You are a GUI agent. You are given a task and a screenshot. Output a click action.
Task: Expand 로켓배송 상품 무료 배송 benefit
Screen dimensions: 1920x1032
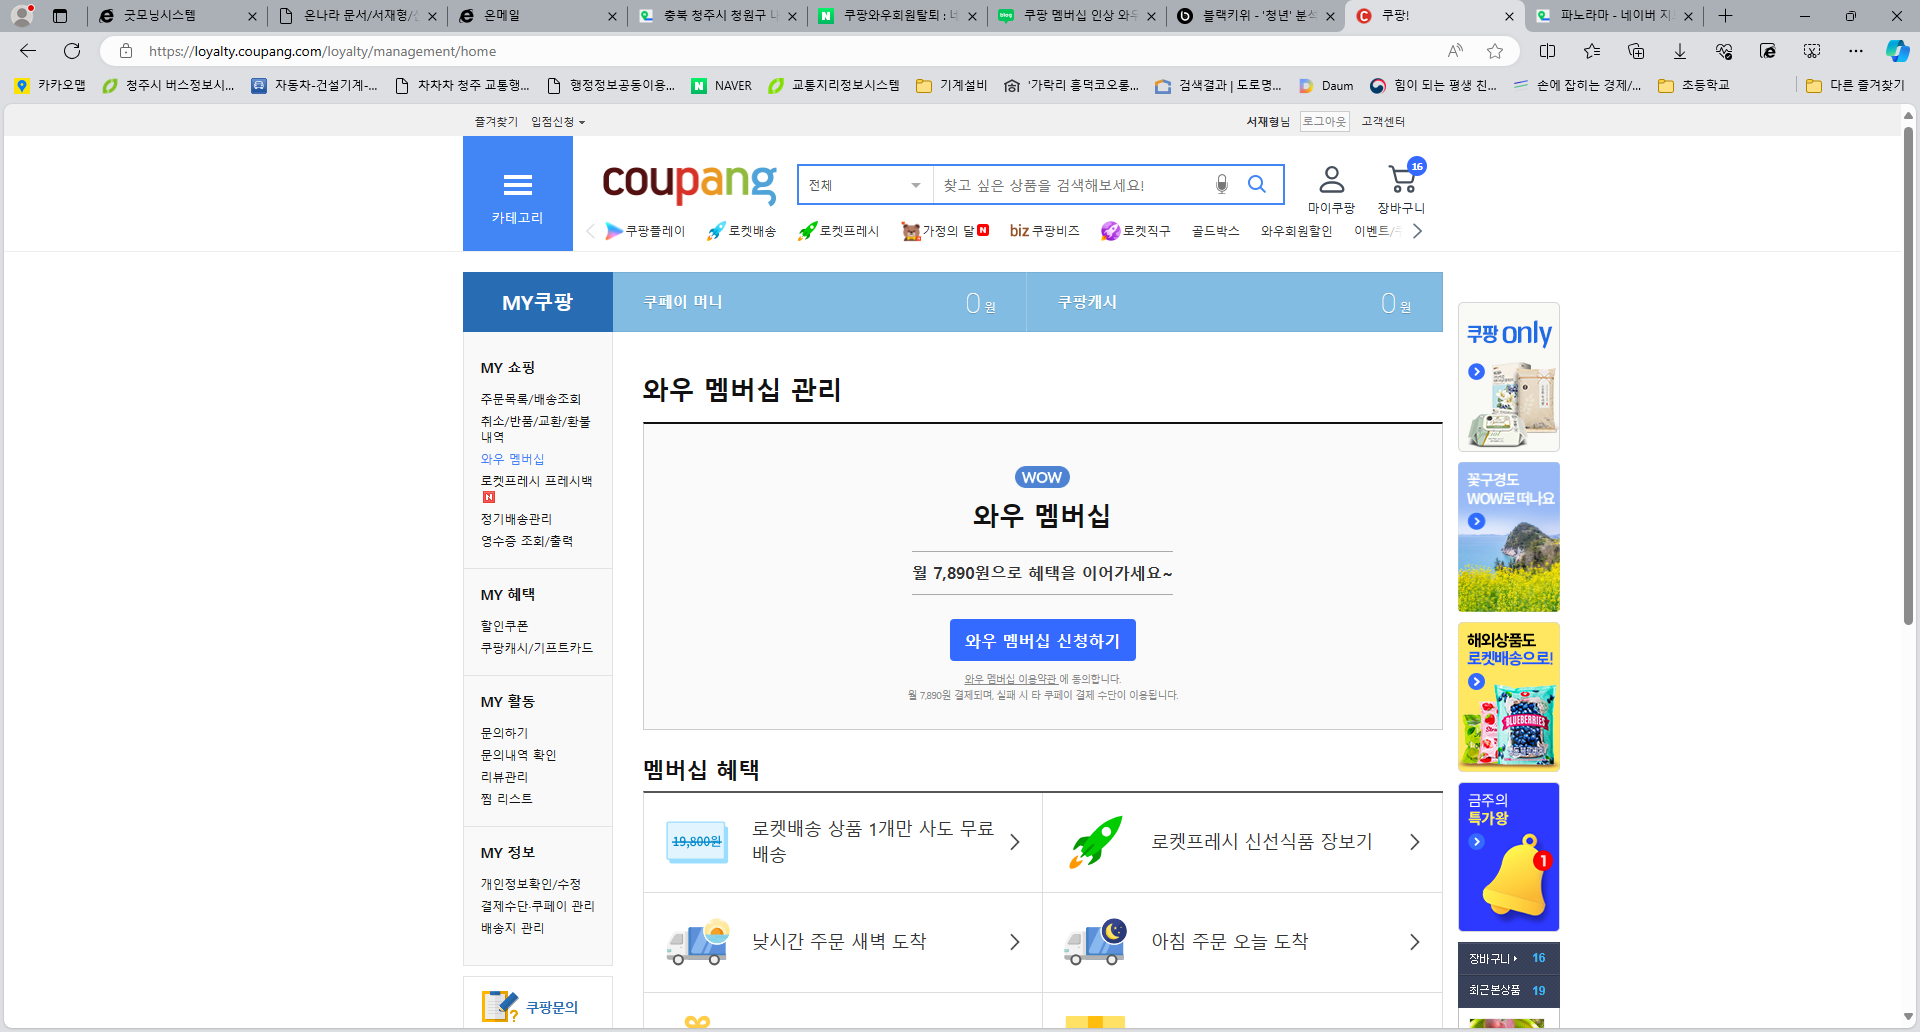tap(843, 842)
